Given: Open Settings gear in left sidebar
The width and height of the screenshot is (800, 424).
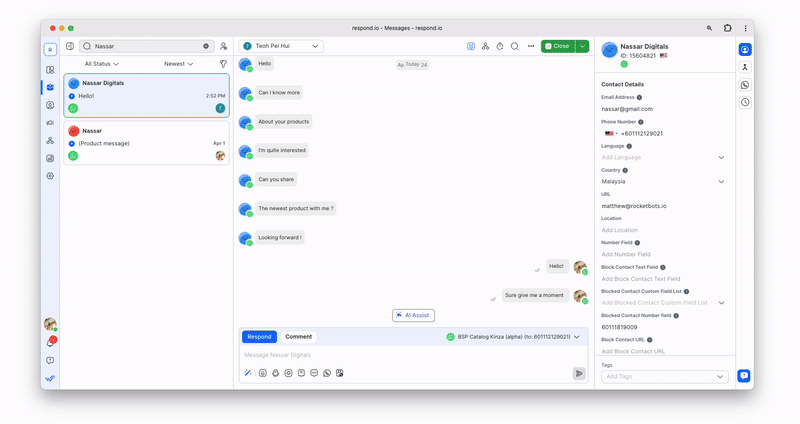Looking at the screenshot, I should [50, 175].
